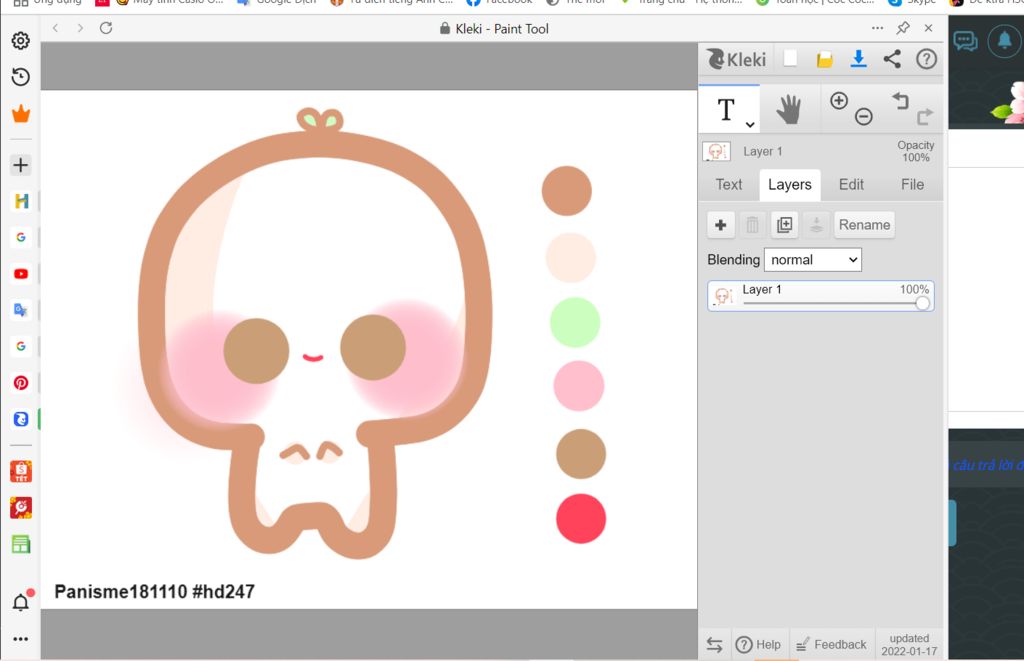Click the layer preview thumbnail beside Opacity

[x=716, y=152]
